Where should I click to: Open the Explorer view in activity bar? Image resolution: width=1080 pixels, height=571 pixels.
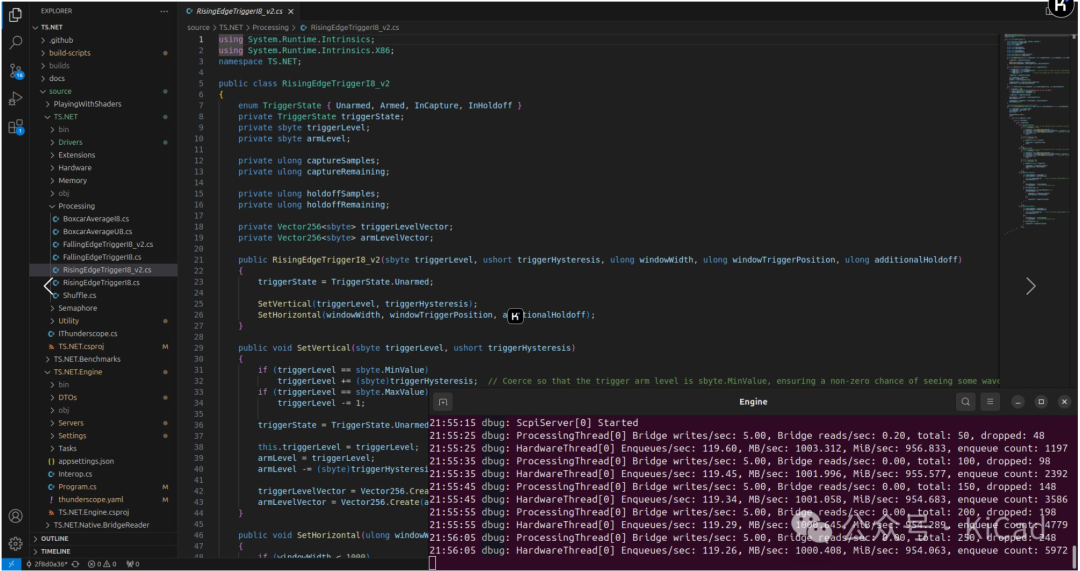coord(15,15)
